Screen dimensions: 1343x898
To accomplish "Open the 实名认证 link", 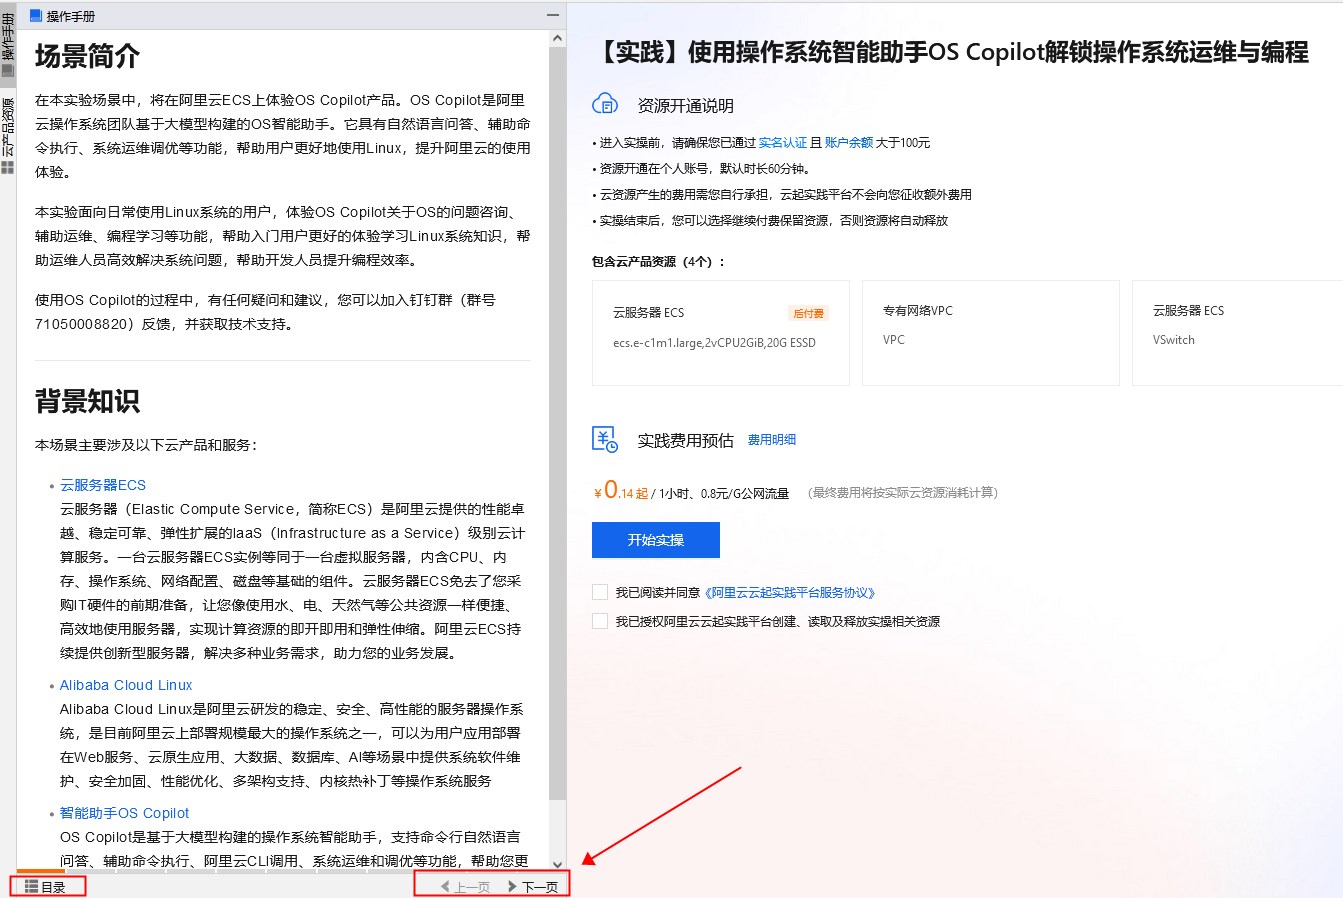I will point(783,143).
